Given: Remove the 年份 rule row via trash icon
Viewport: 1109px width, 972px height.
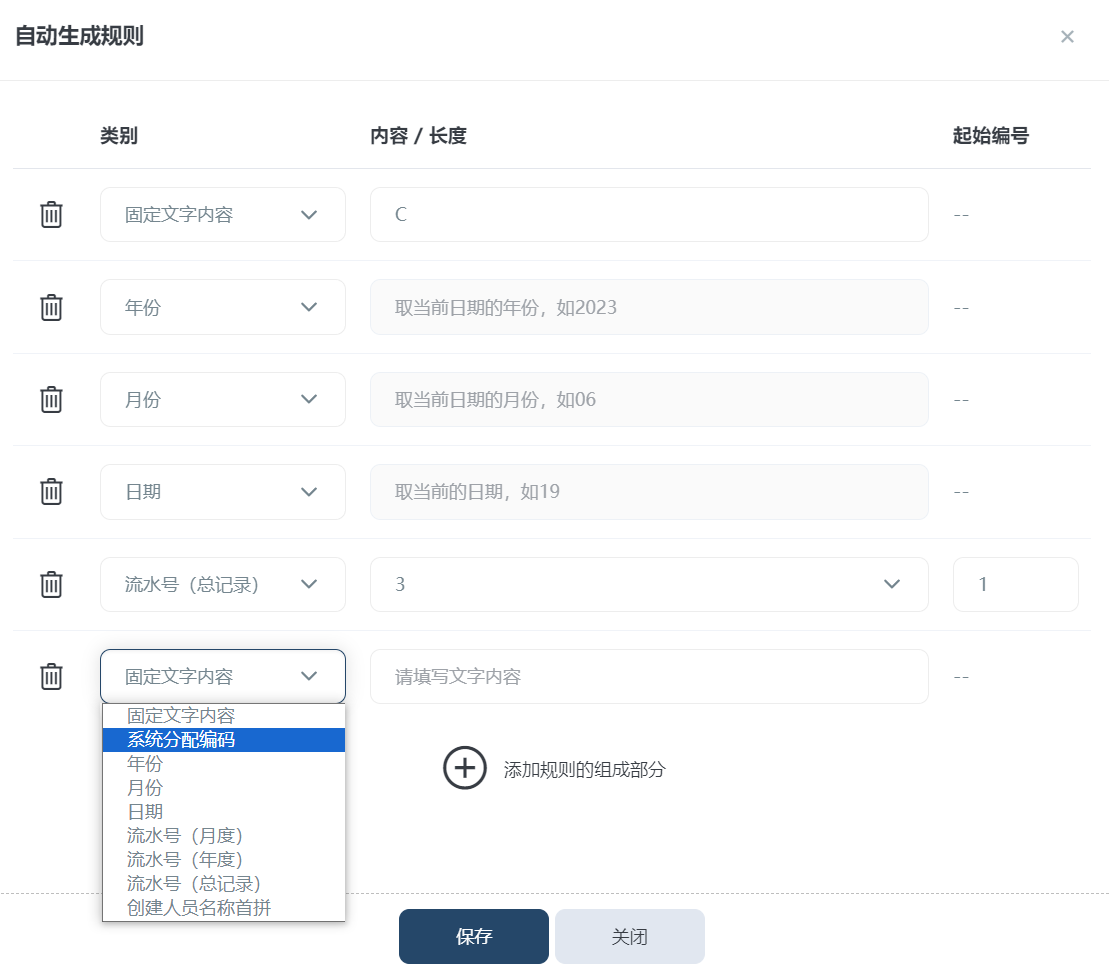Looking at the screenshot, I should click(x=51, y=307).
